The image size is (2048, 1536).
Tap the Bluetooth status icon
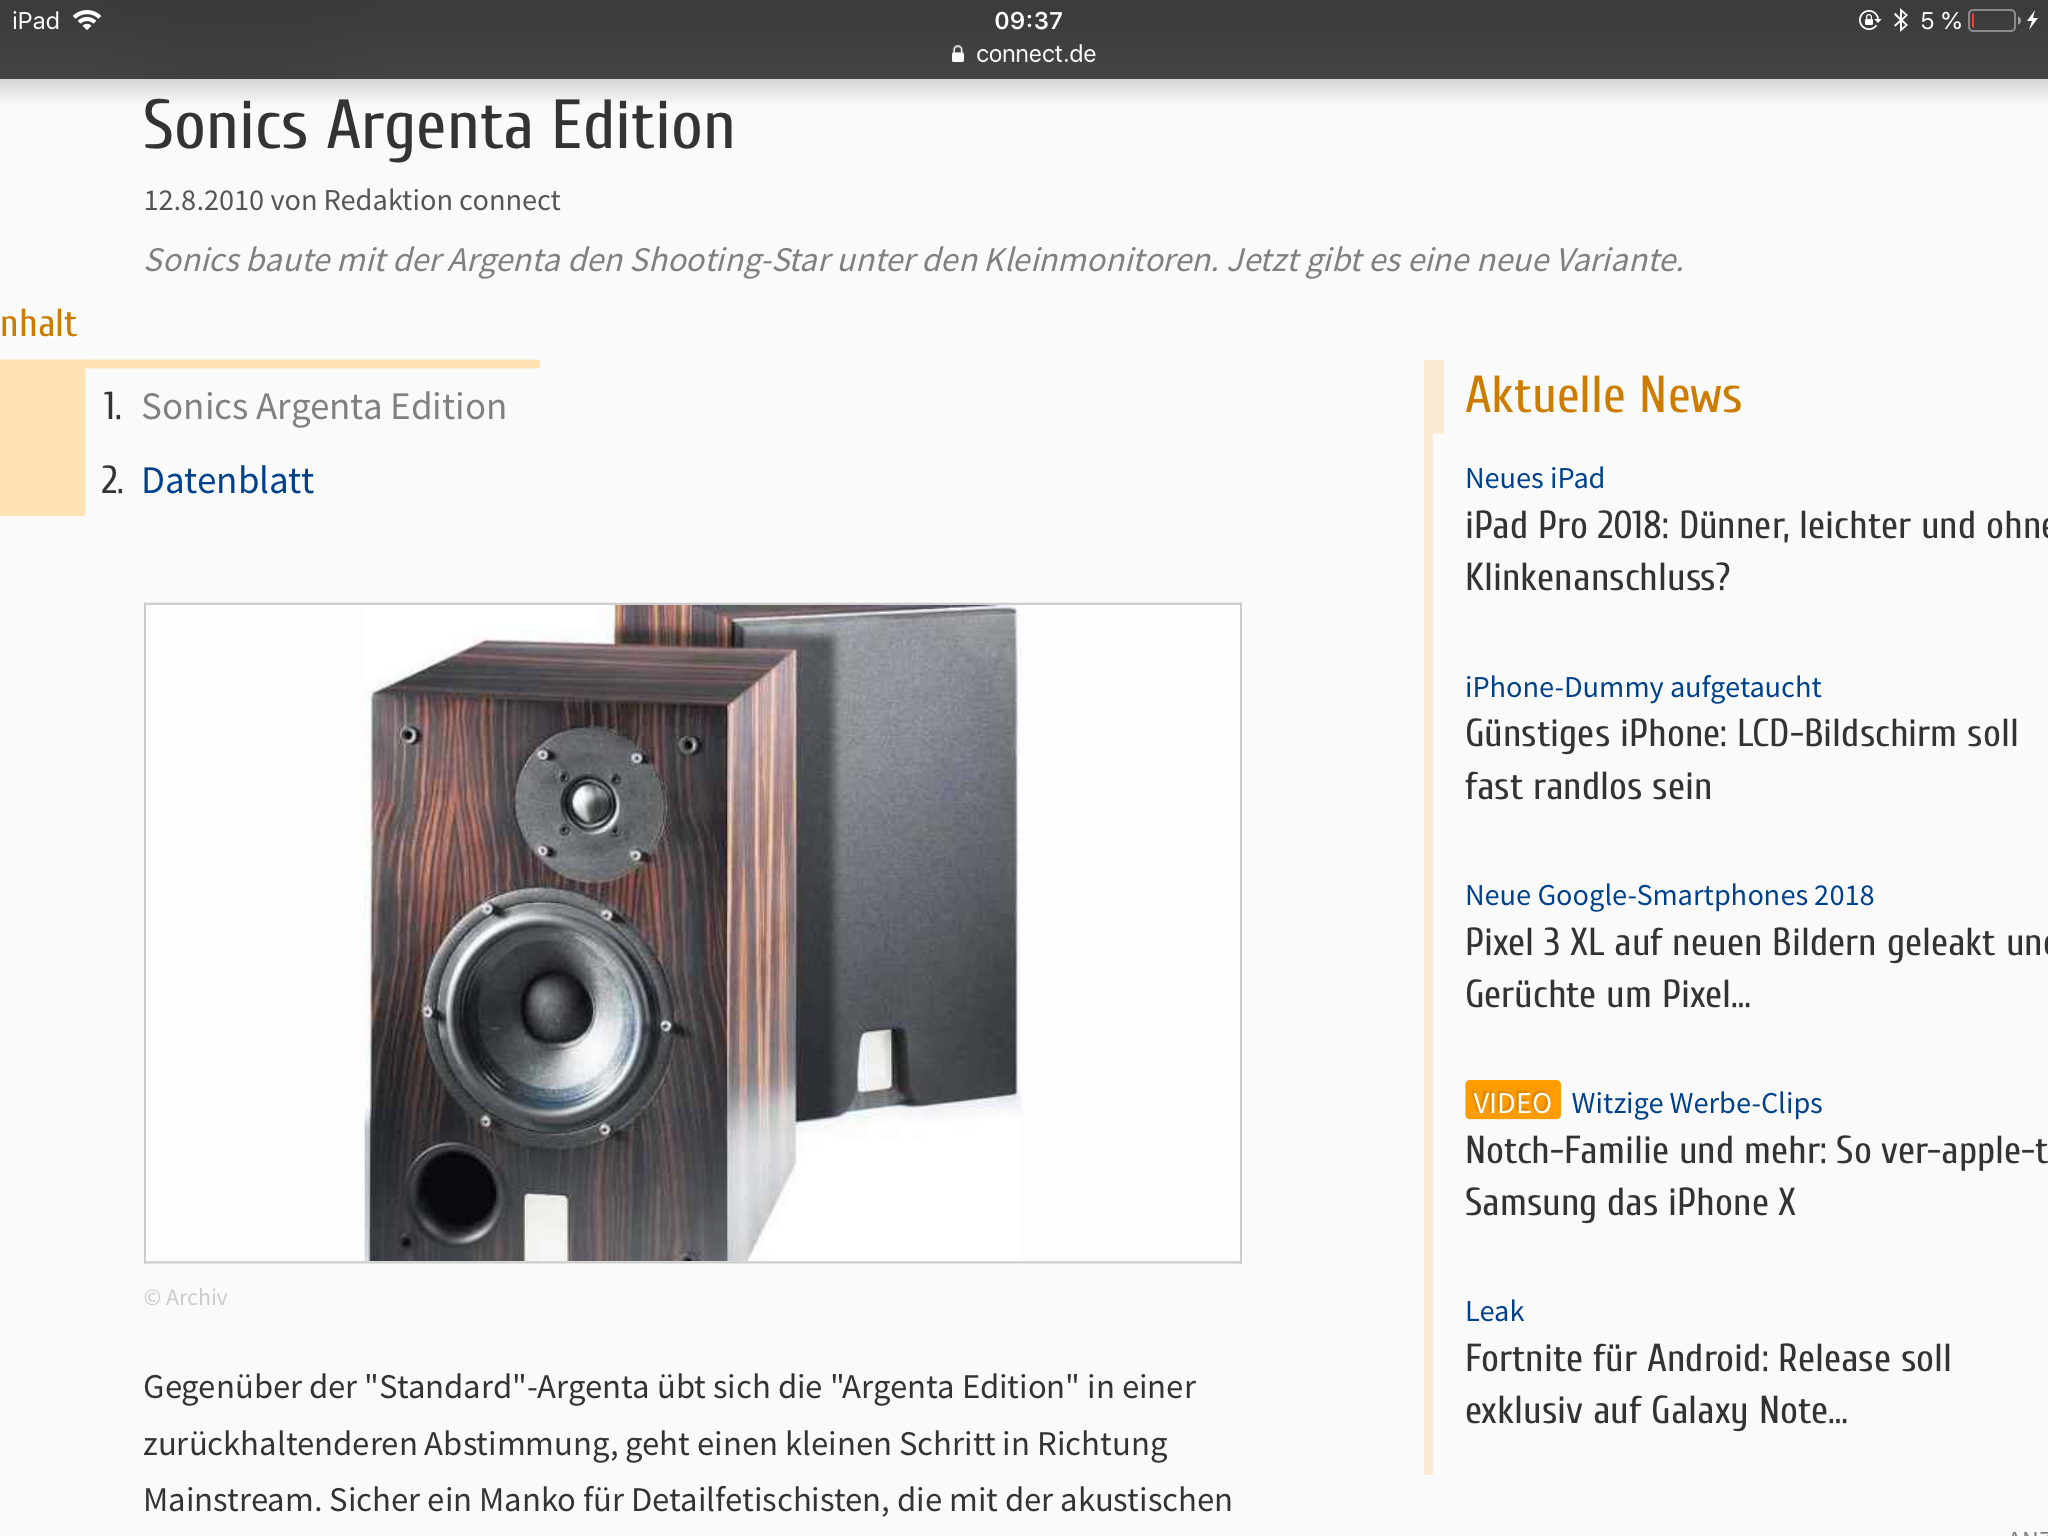[x=1900, y=20]
